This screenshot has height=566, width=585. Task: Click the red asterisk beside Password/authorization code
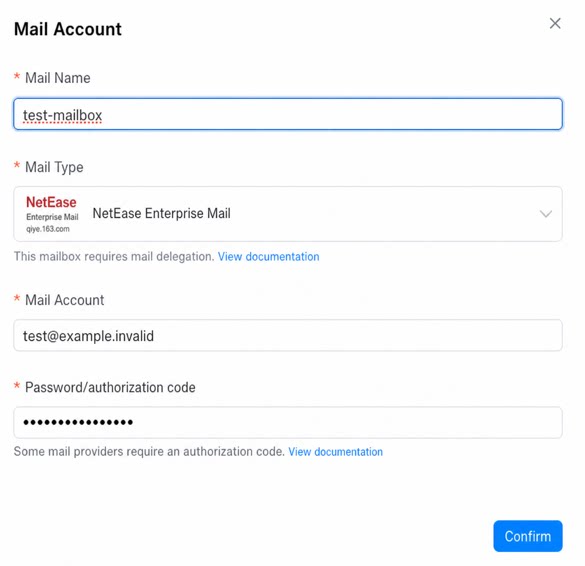point(17,385)
